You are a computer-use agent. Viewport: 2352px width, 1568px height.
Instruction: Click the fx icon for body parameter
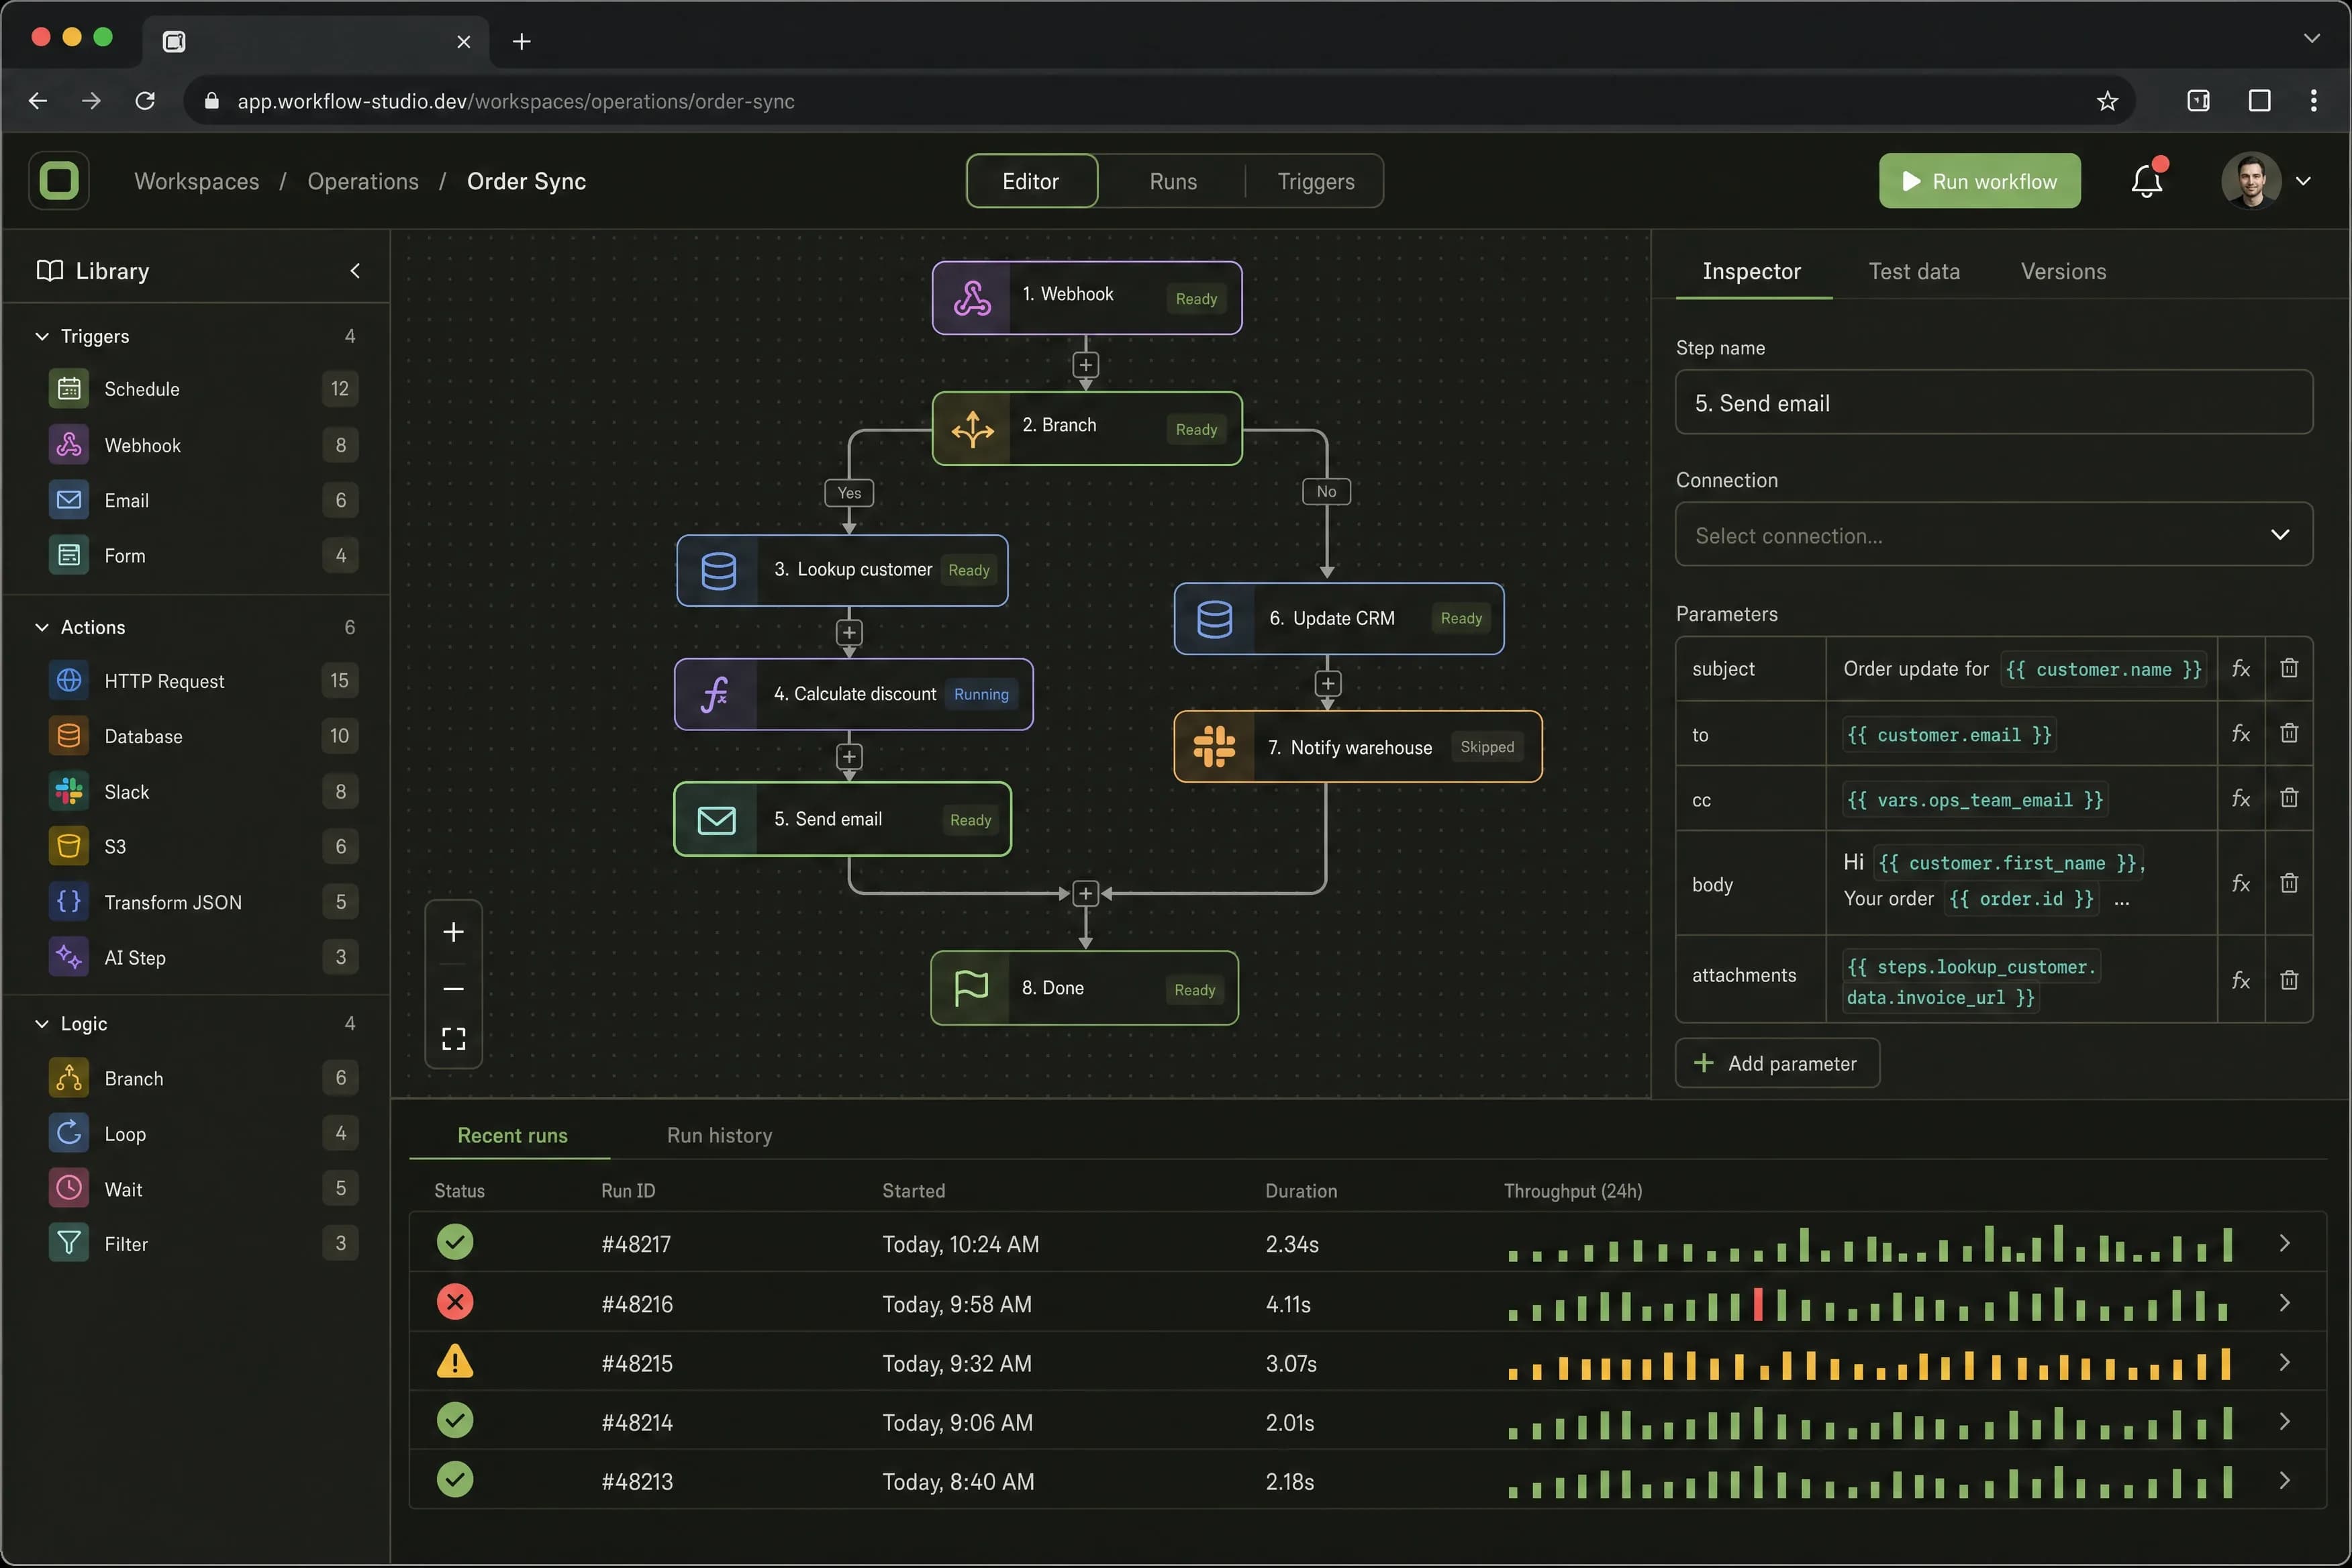2241,883
